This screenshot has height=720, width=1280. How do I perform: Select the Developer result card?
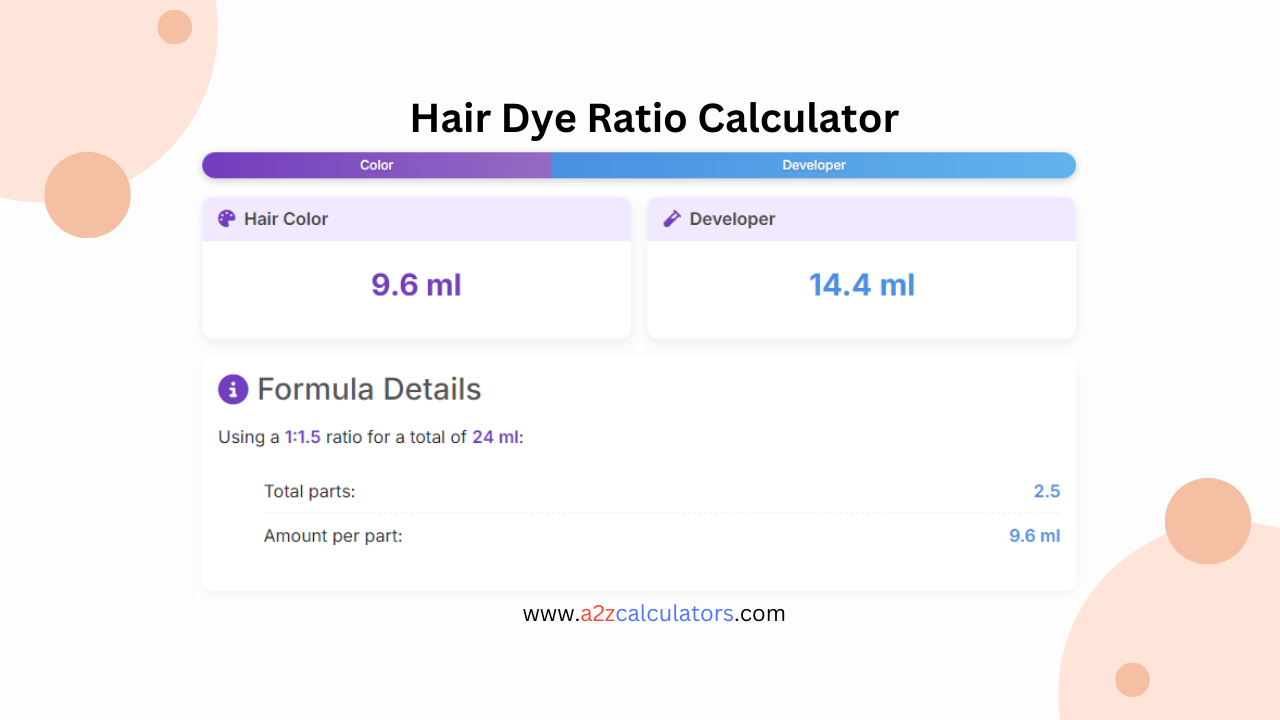pyautogui.click(x=861, y=268)
